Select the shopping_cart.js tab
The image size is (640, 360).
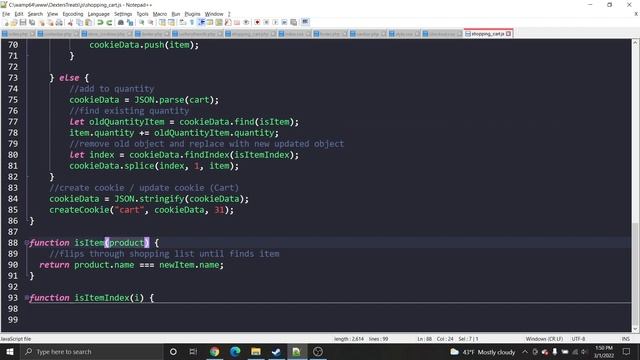click(x=487, y=33)
